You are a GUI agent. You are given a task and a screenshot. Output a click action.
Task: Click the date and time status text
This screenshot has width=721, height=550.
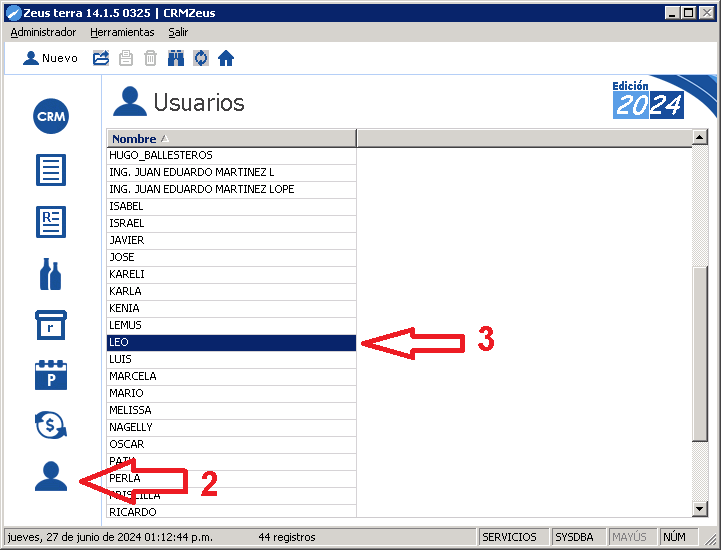pyautogui.click(x=110, y=537)
